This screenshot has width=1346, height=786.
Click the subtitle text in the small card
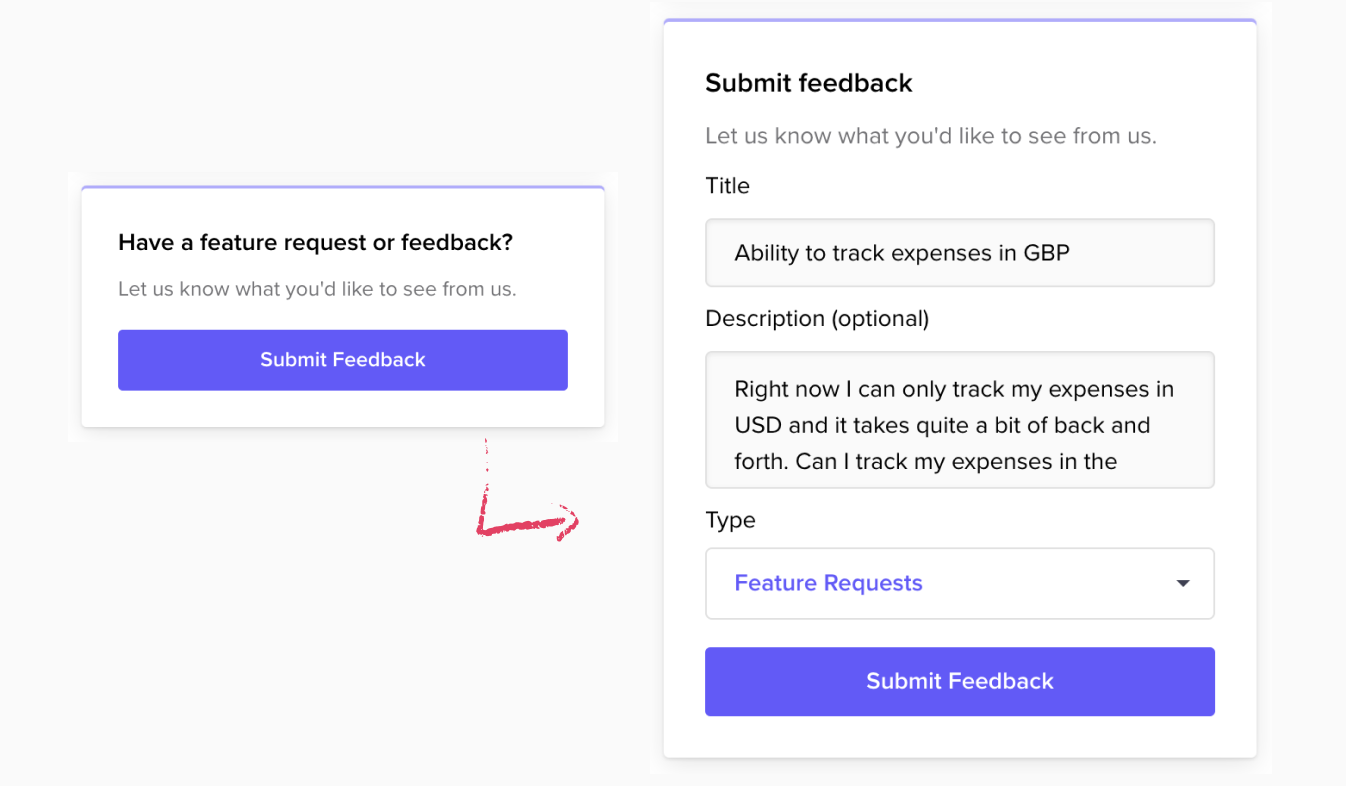[317, 290]
